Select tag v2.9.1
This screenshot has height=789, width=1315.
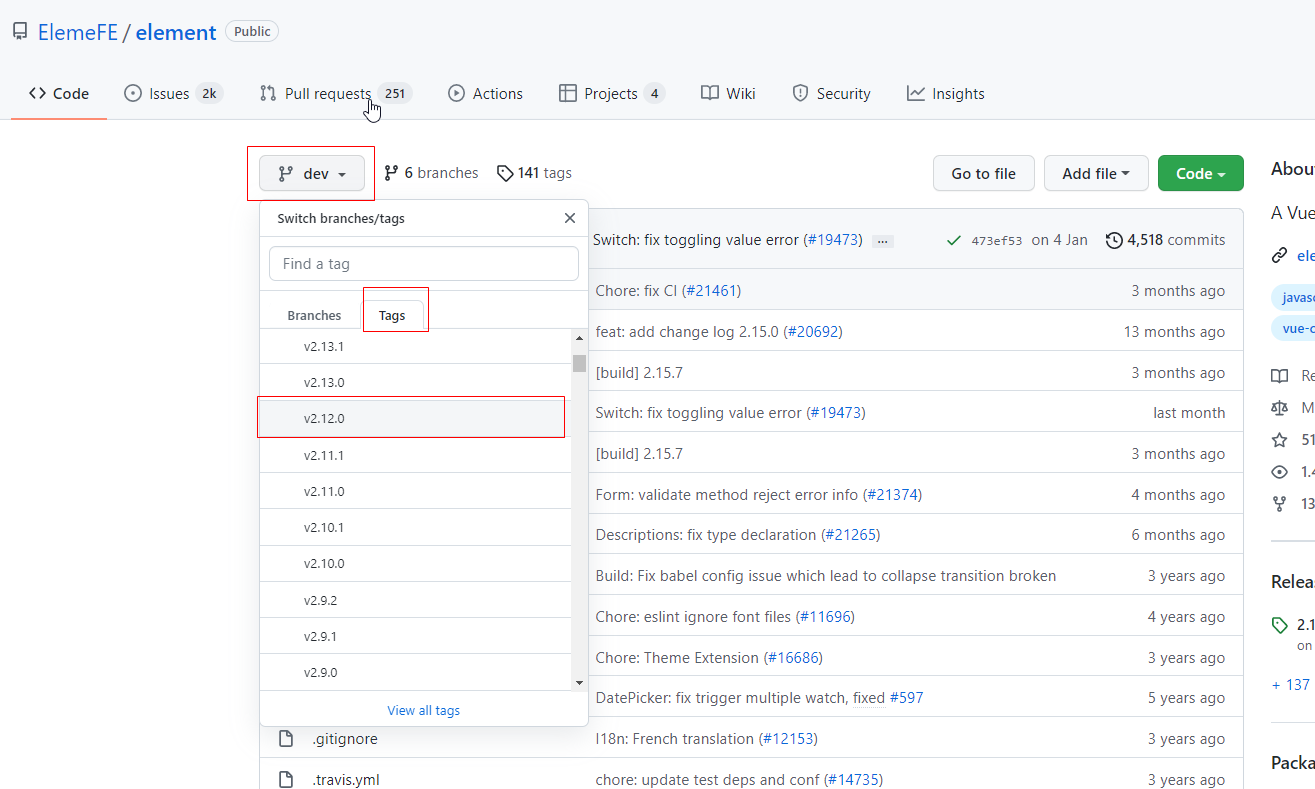[x=415, y=636]
